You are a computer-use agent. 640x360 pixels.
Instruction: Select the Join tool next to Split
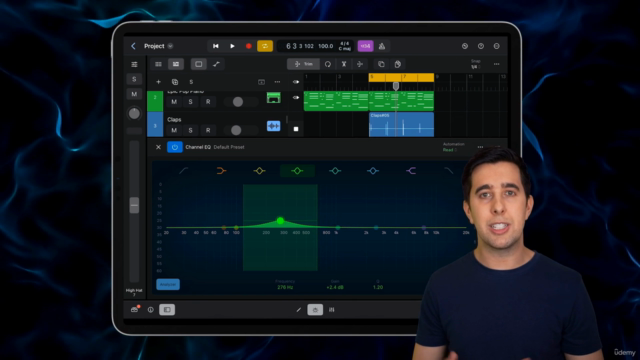360,64
